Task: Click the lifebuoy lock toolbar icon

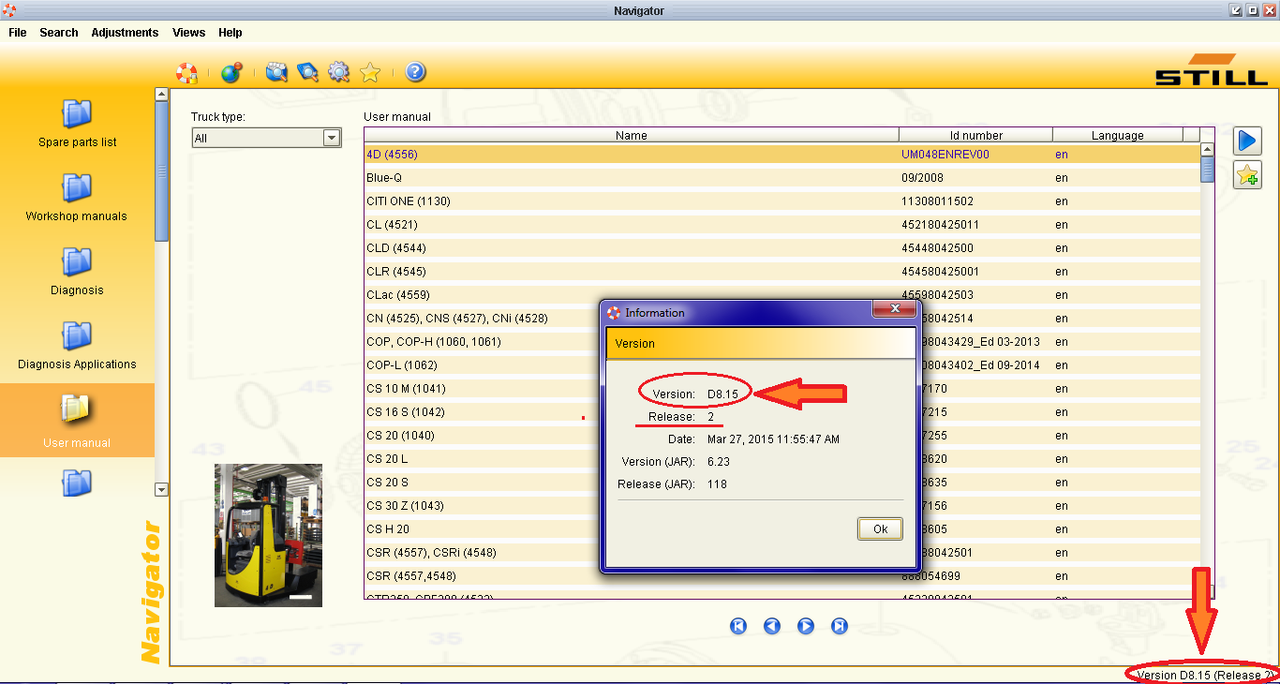Action: click(187, 72)
